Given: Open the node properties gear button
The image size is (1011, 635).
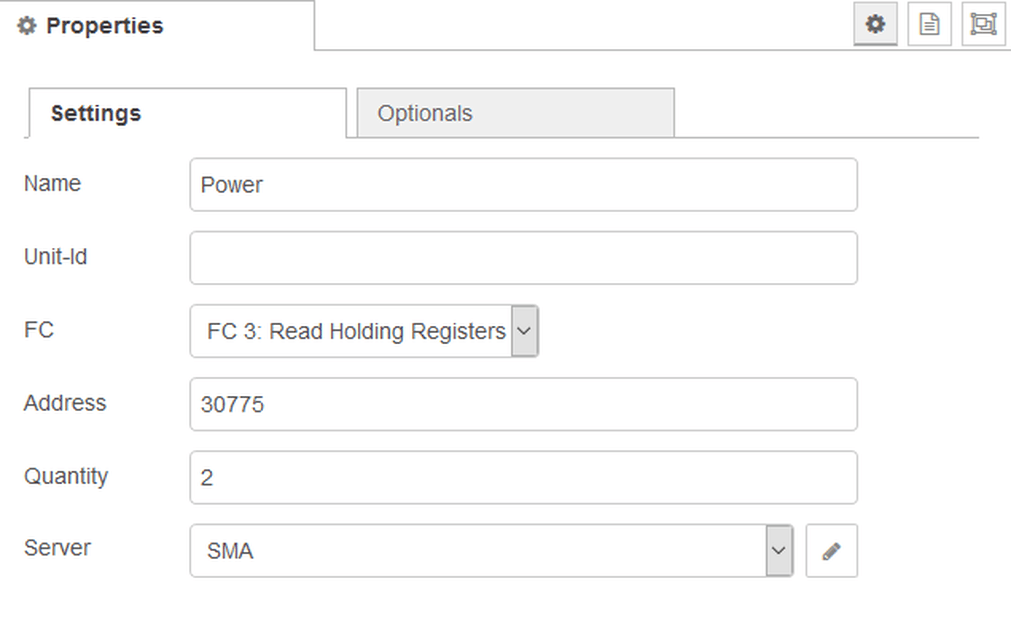Looking at the screenshot, I should tap(875, 25).
